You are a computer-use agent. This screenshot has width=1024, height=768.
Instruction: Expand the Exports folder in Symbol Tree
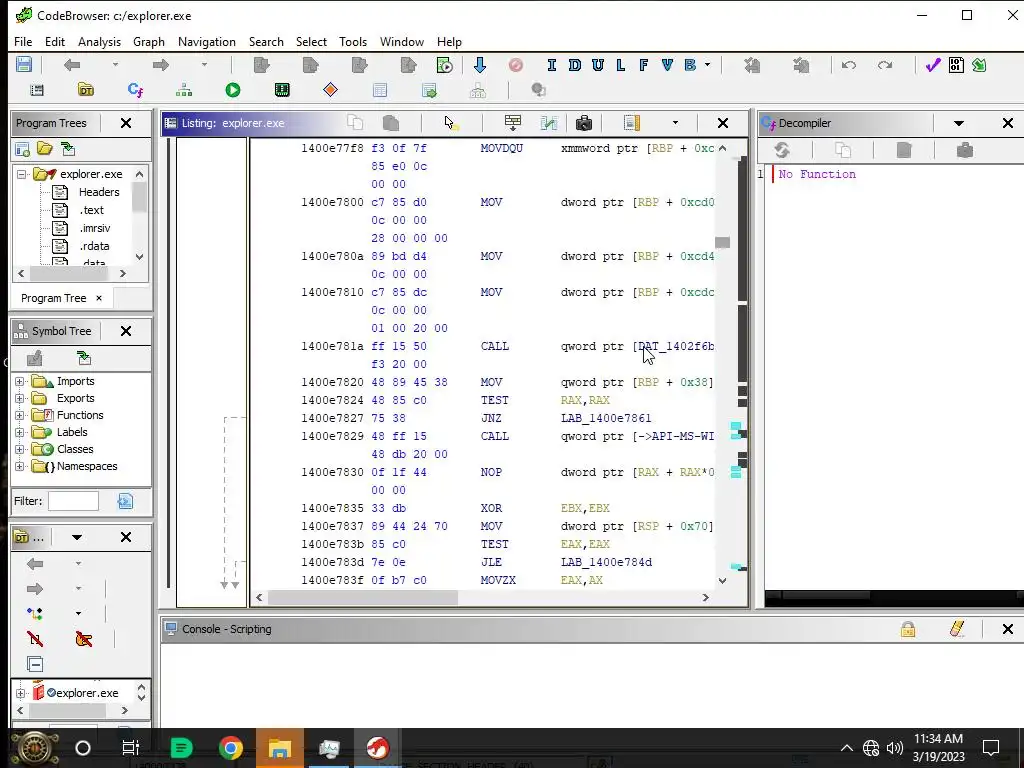[x=20, y=398]
